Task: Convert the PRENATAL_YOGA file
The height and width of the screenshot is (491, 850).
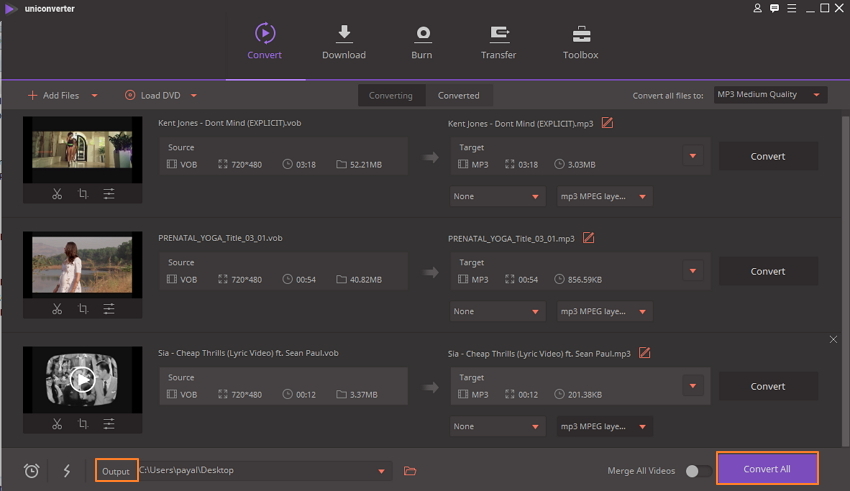Action: (768, 271)
